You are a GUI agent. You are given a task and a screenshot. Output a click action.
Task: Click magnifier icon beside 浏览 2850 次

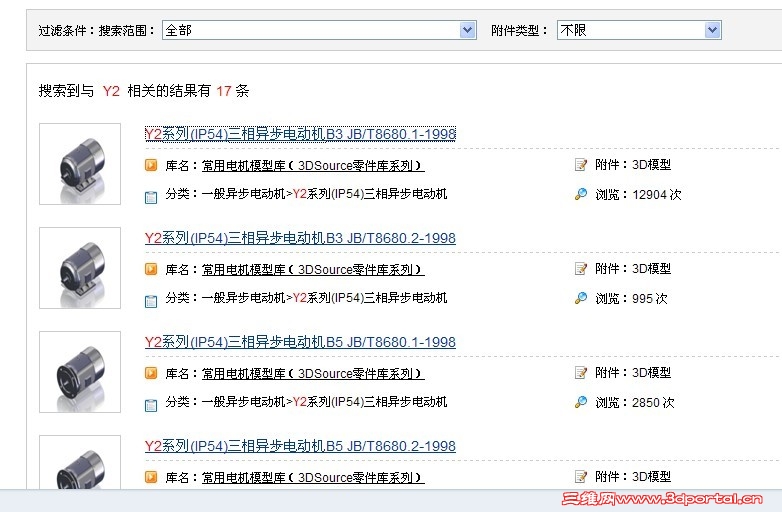(x=581, y=402)
